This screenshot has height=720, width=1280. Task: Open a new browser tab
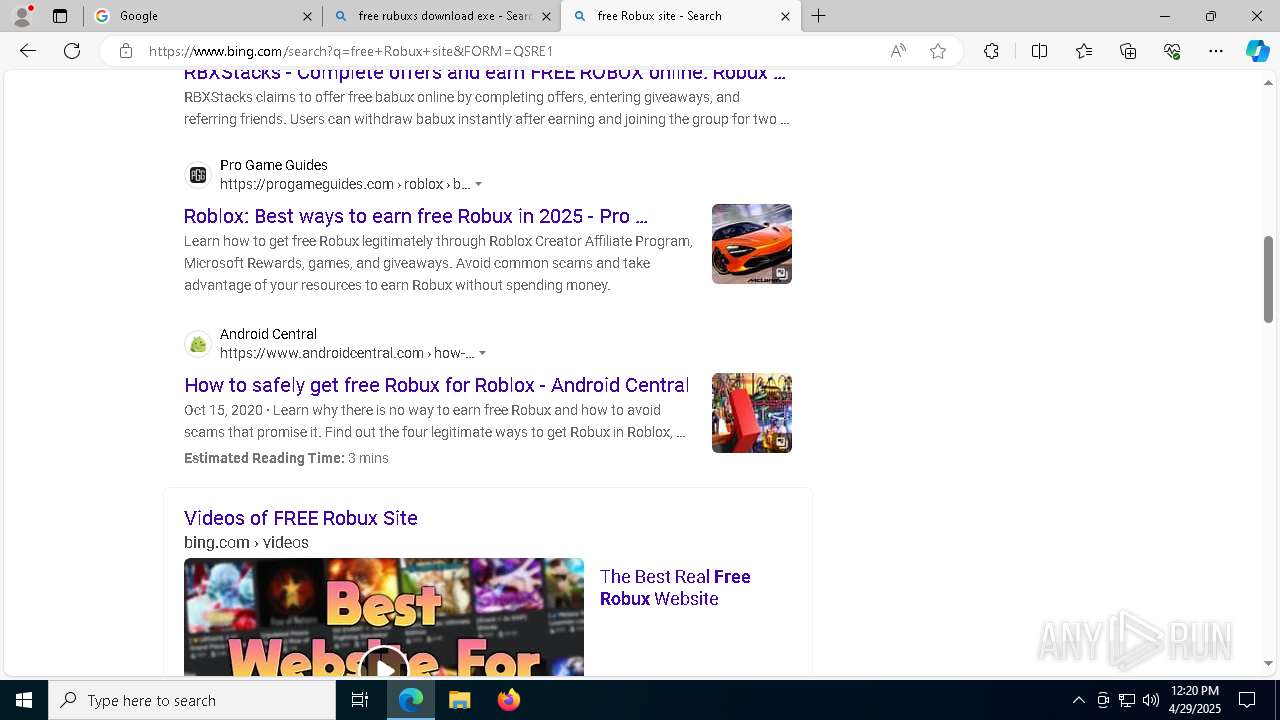(818, 16)
